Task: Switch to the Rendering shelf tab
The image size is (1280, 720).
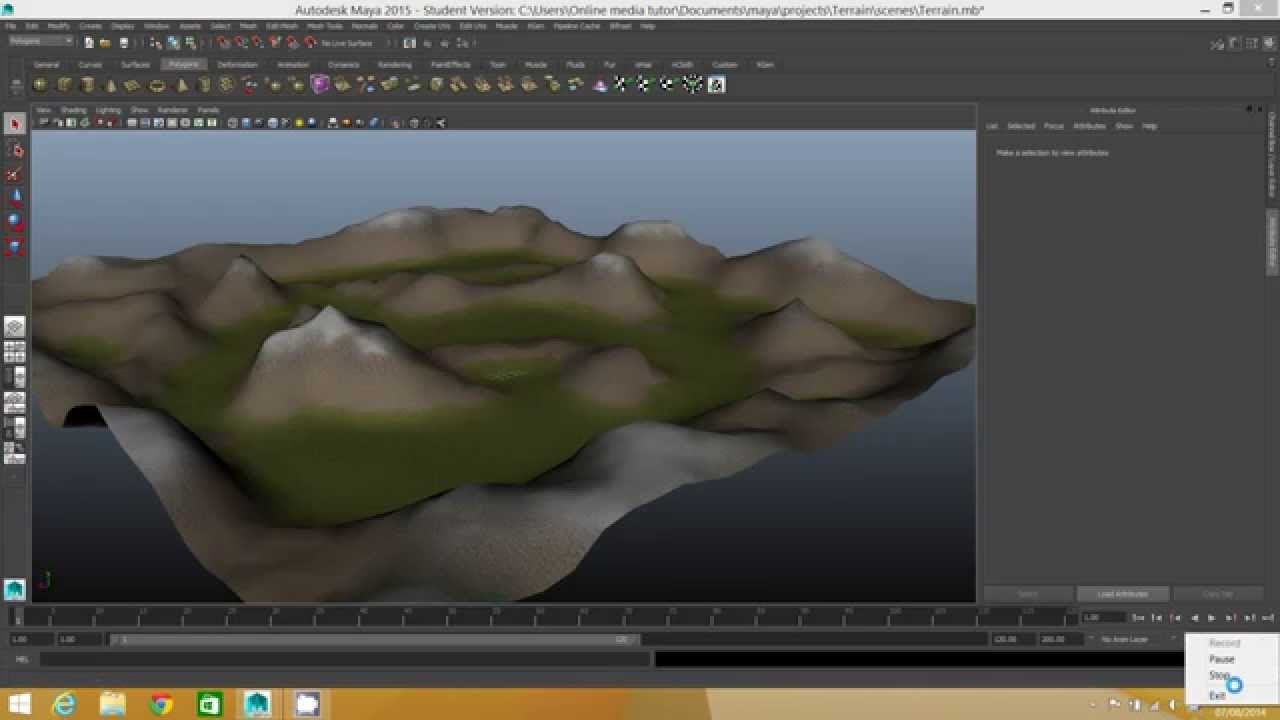Action: pyautogui.click(x=394, y=64)
